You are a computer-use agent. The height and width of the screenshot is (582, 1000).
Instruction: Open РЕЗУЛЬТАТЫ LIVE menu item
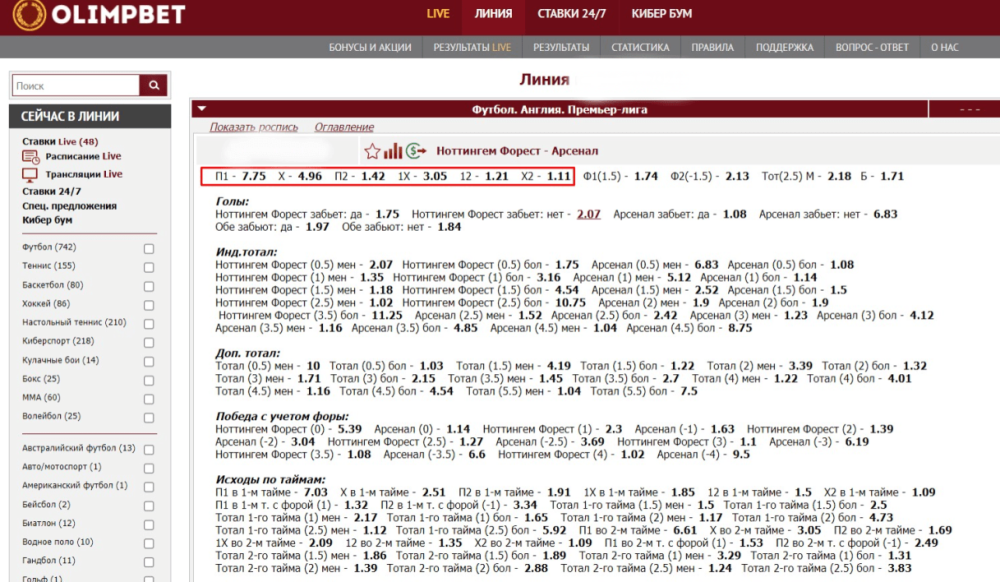(x=472, y=47)
